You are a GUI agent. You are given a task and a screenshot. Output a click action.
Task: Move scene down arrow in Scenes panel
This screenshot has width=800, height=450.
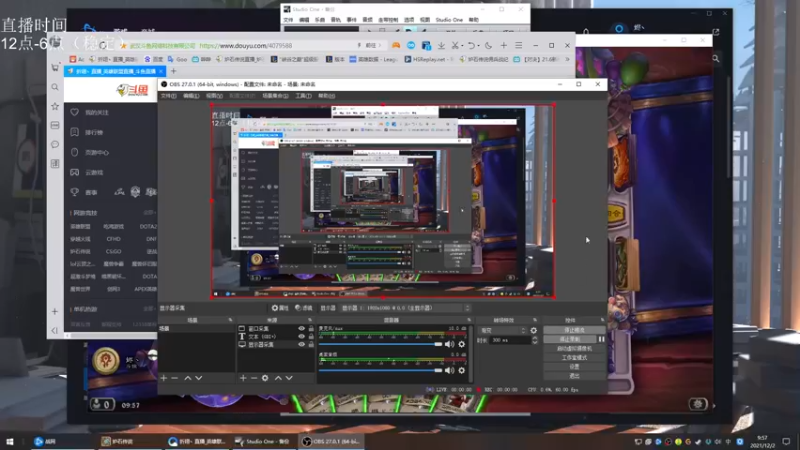[x=198, y=378]
